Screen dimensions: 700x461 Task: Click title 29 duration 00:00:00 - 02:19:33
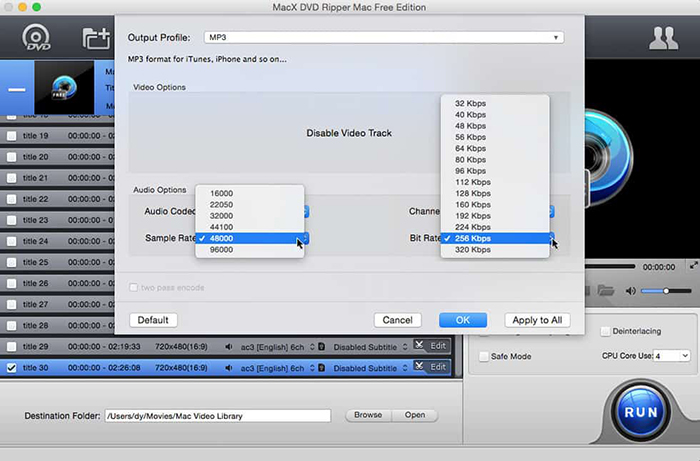coord(104,347)
